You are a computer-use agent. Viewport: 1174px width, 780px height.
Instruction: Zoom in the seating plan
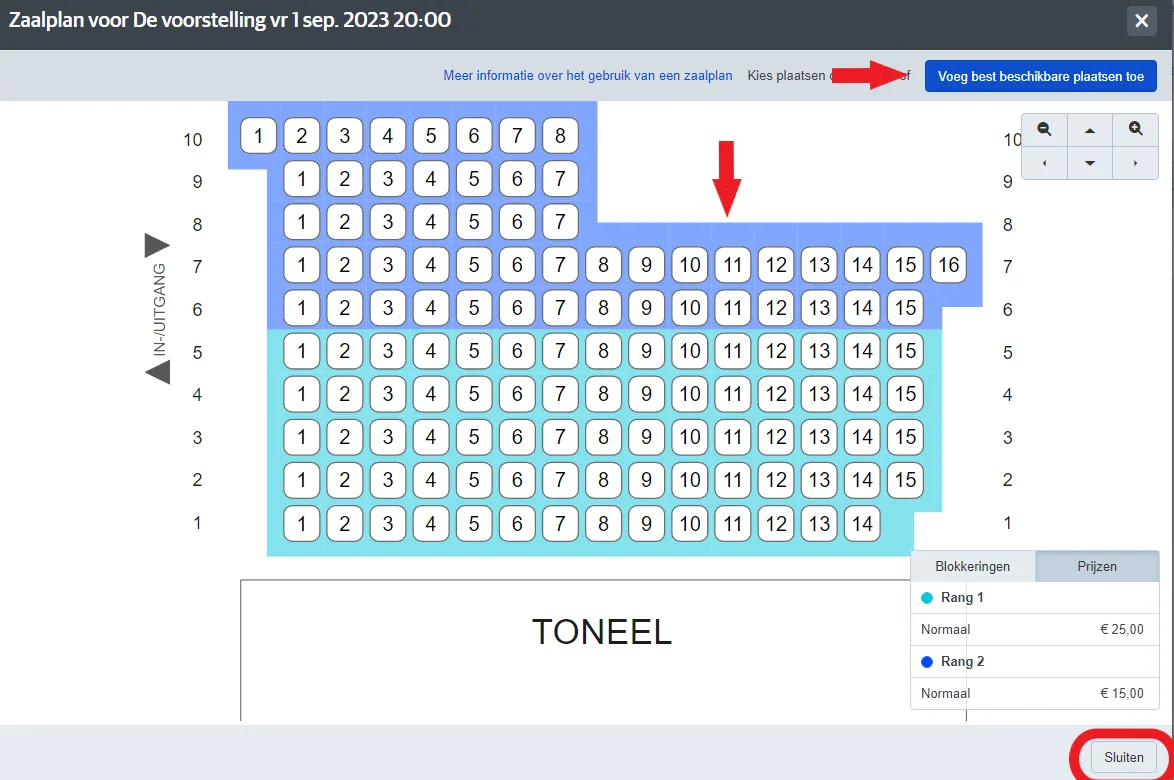point(1136,130)
